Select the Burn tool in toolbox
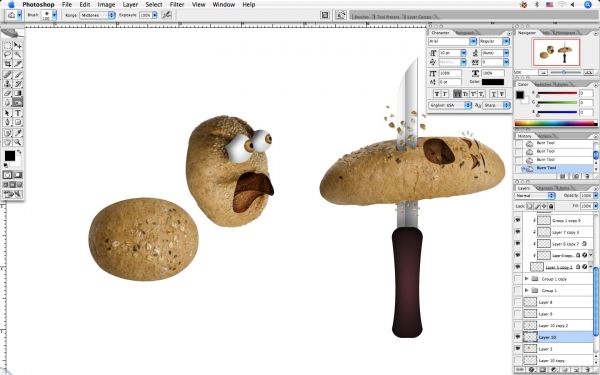The image size is (600, 375). tap(18, 102)
